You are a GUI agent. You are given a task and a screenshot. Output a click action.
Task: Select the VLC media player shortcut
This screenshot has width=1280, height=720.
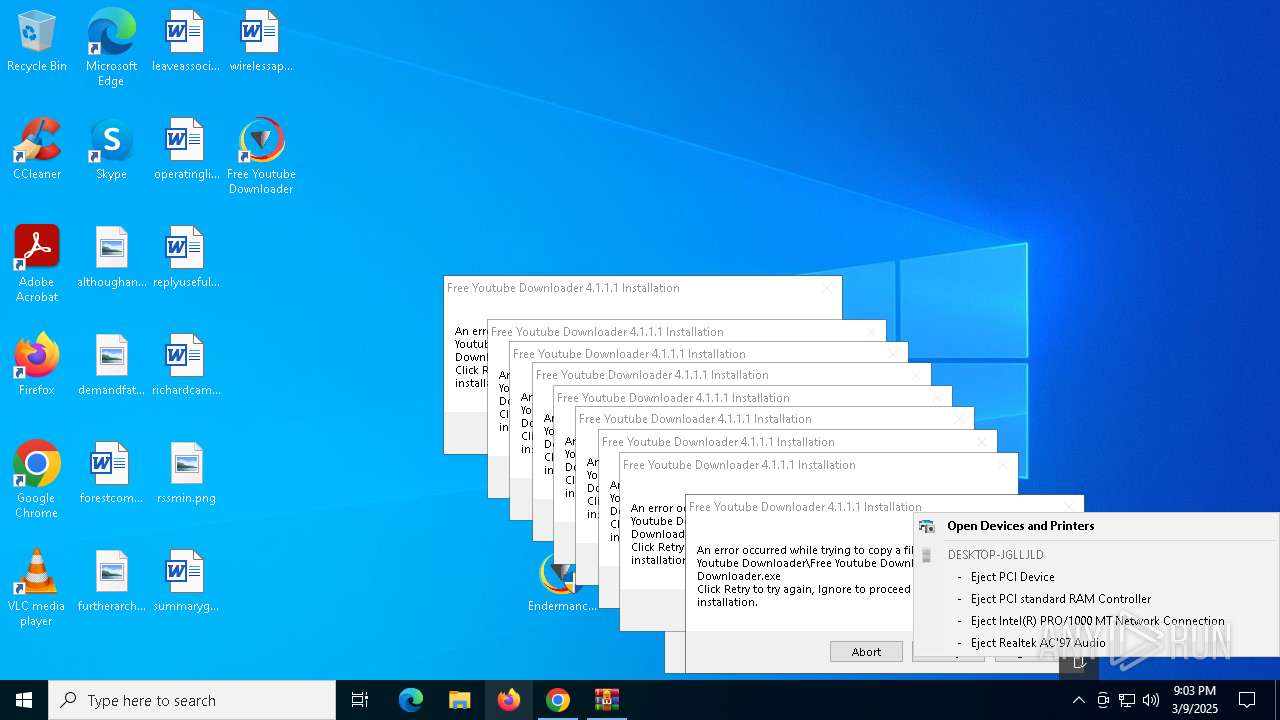point(37,588)
